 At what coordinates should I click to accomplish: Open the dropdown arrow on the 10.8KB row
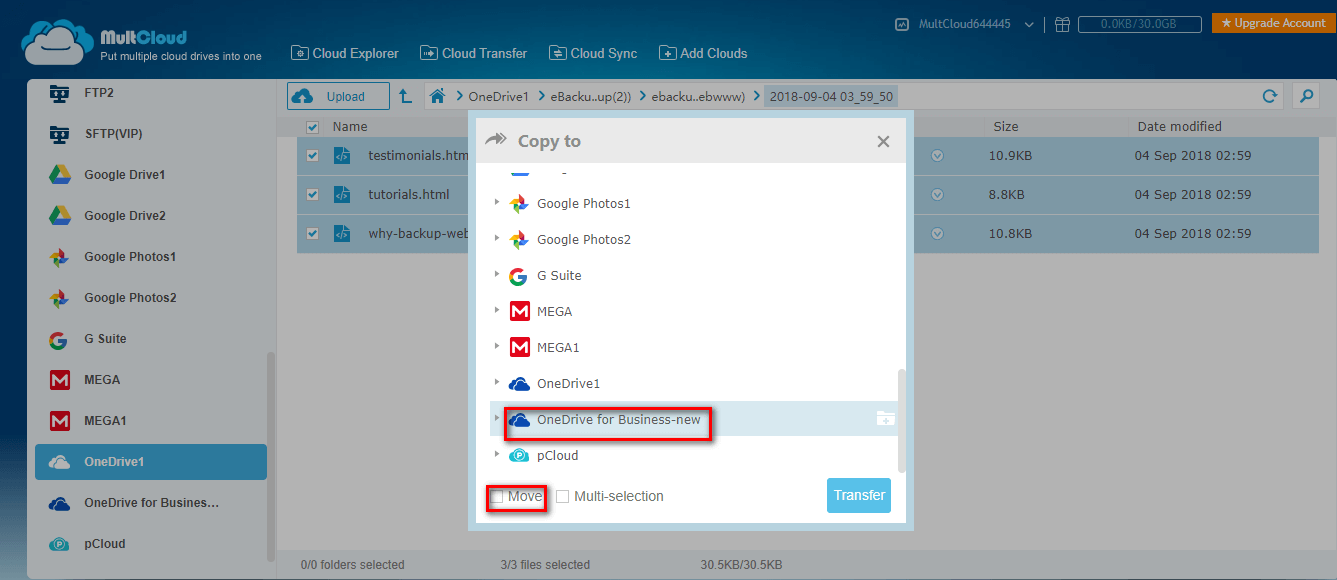pyautogui.click(x=937, y=234)
